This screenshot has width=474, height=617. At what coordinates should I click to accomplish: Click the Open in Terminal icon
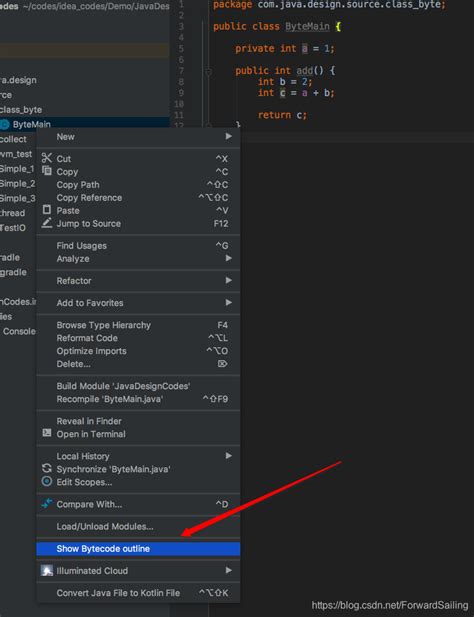(47, 433)
